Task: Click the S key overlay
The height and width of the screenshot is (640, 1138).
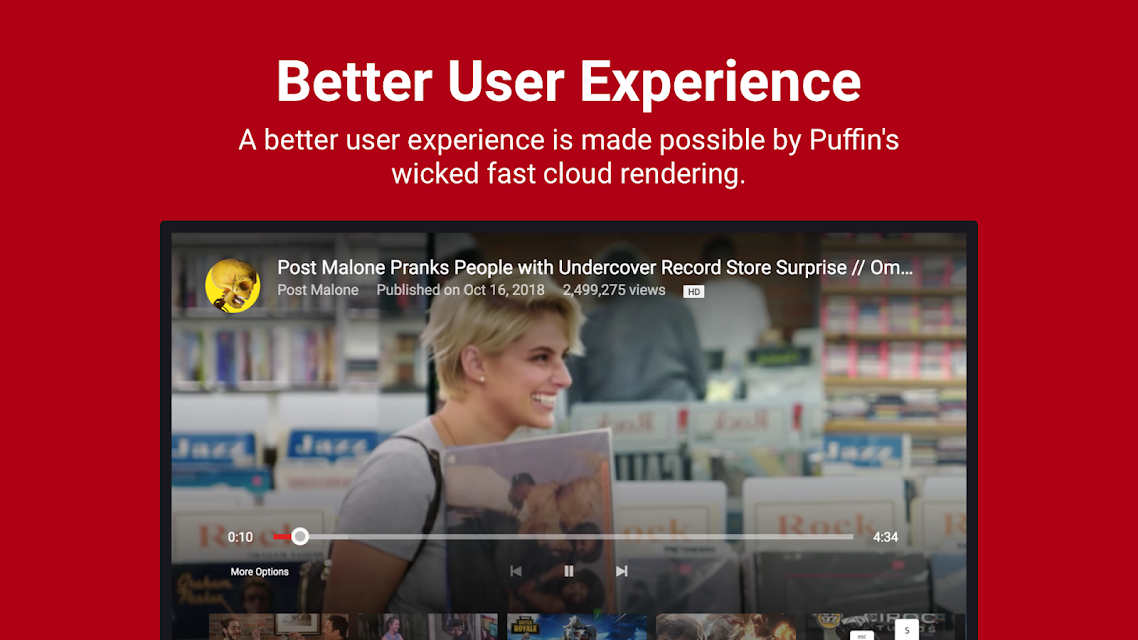Action: pyautogui.click(x=906, y=630)
